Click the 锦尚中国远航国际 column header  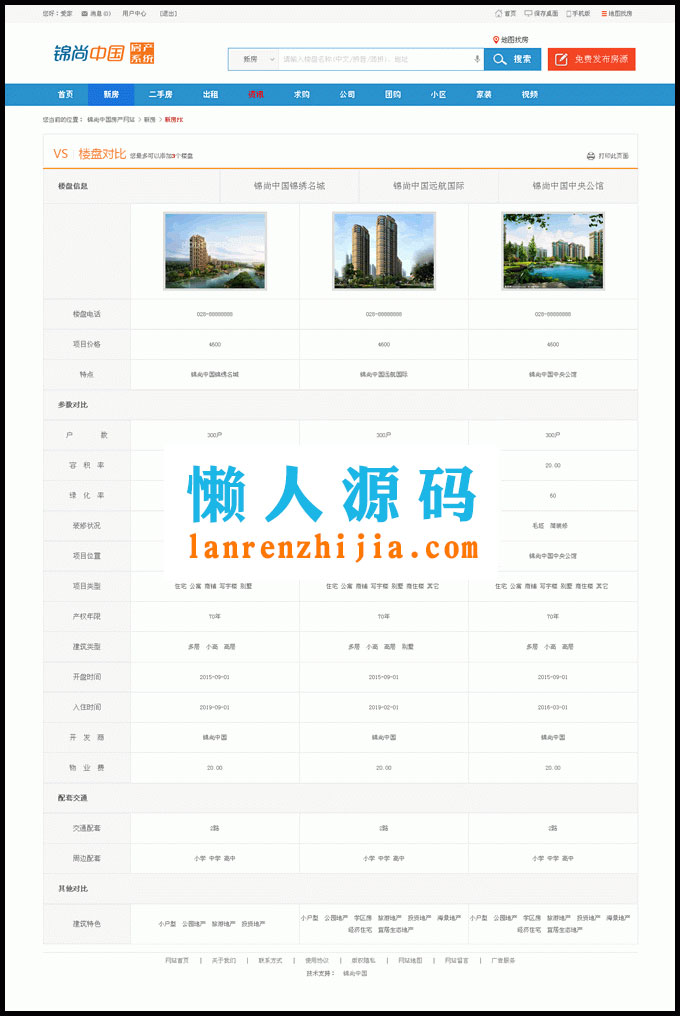428,186
